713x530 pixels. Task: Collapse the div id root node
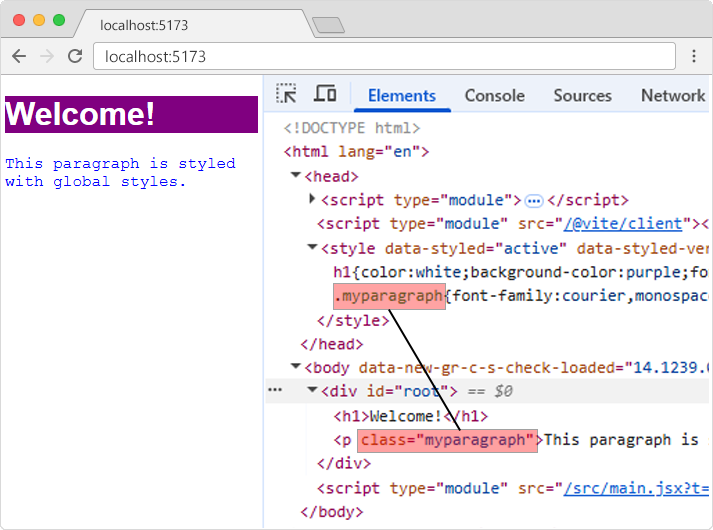[312, 391]
